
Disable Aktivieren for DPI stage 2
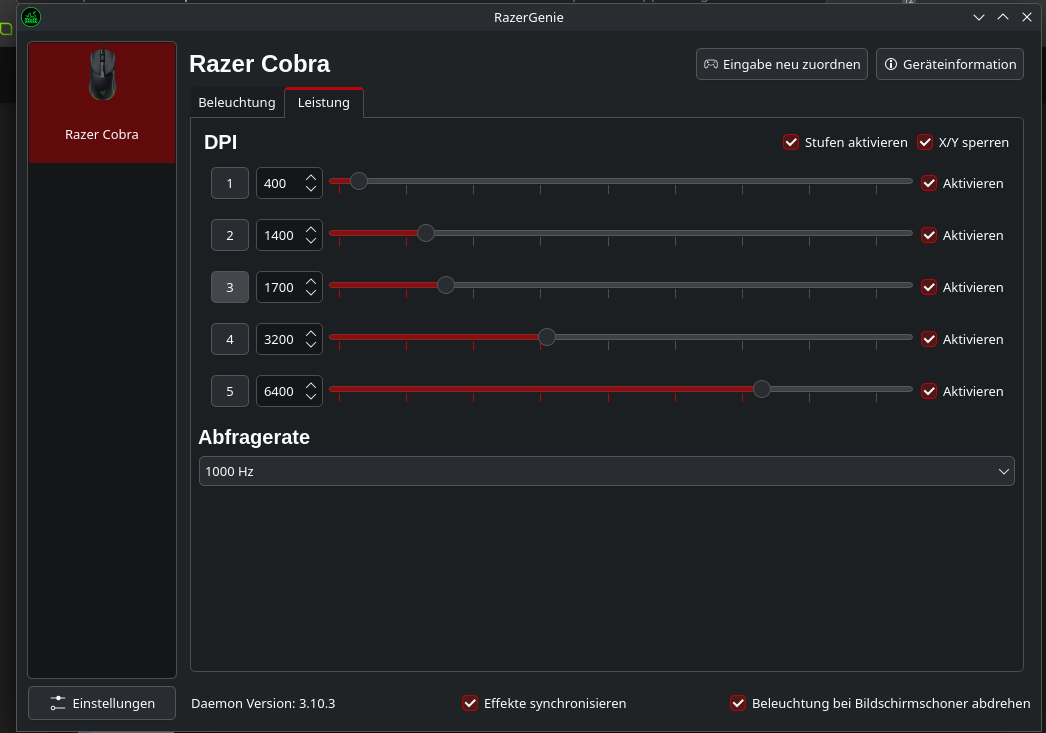929,235
